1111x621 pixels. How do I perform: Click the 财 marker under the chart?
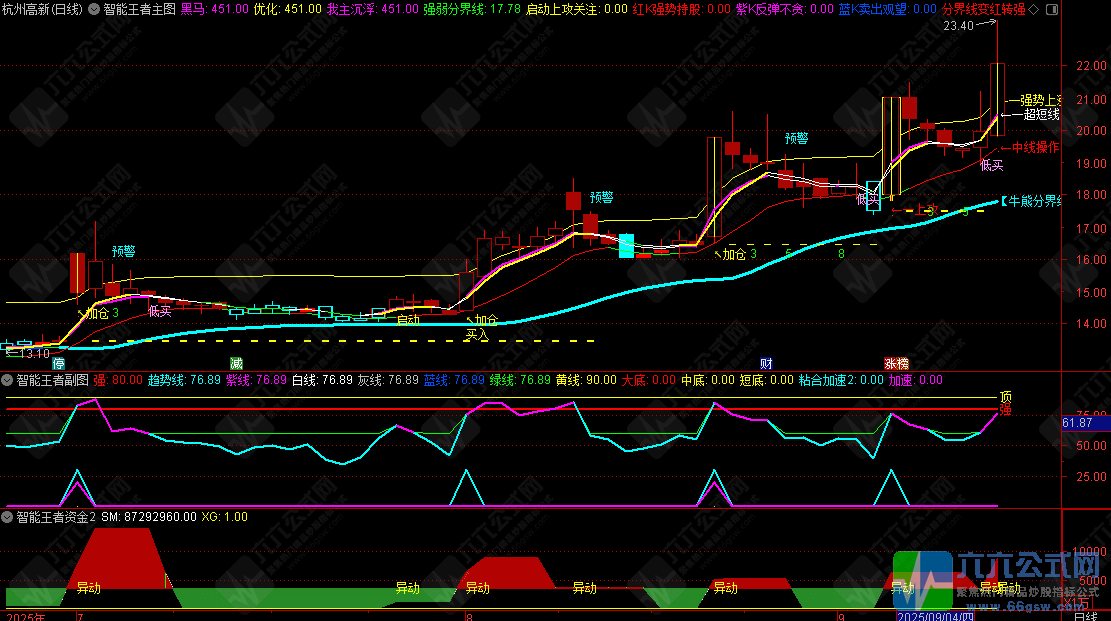pos(766,364)
